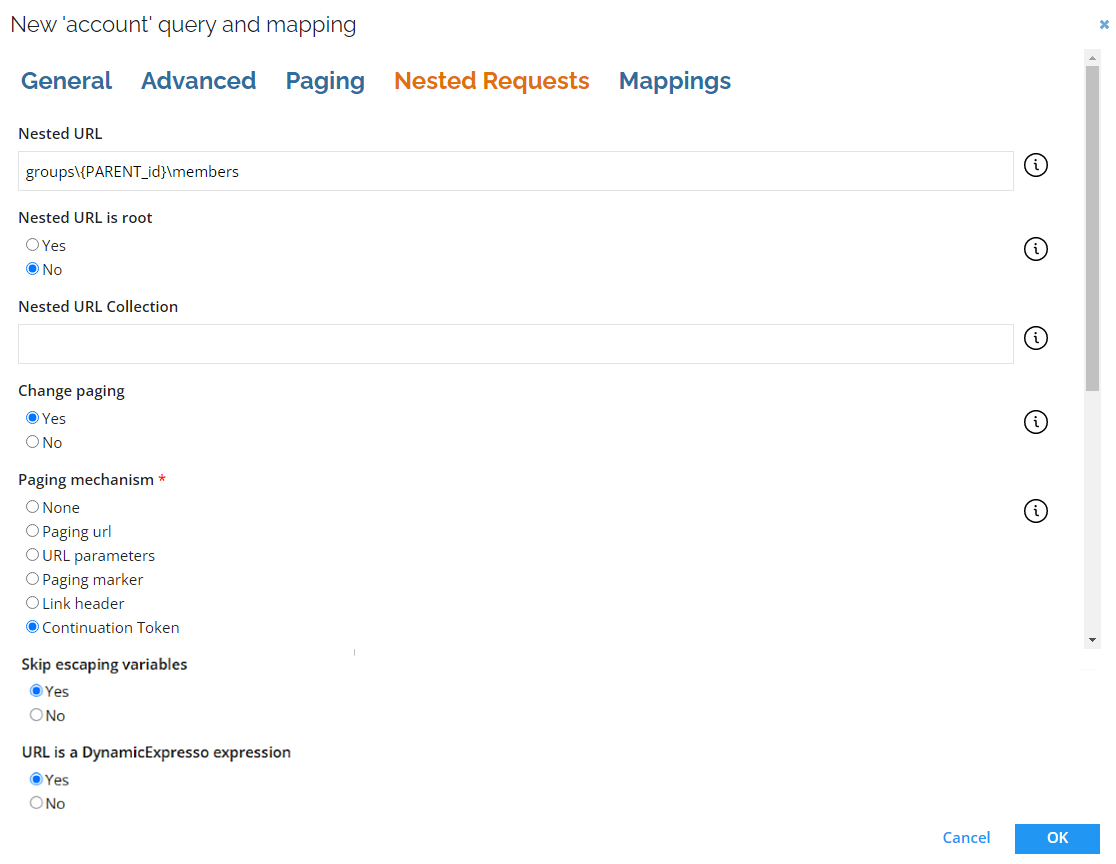Show info for Nested URL is root
The height and width of the screenshot is (864, 1116).
pyautogui.click(x=1036, y=249)
